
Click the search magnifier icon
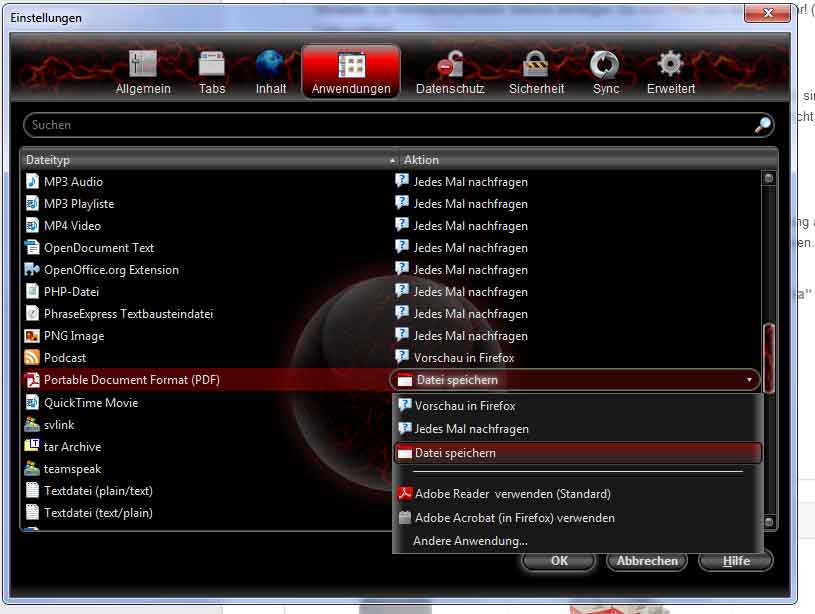click(x=762, y=125)
